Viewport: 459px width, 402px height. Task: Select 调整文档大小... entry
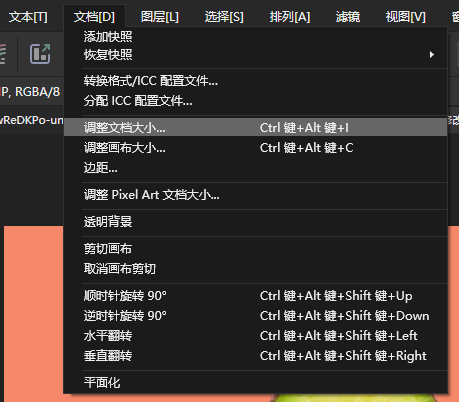(255, 128)
